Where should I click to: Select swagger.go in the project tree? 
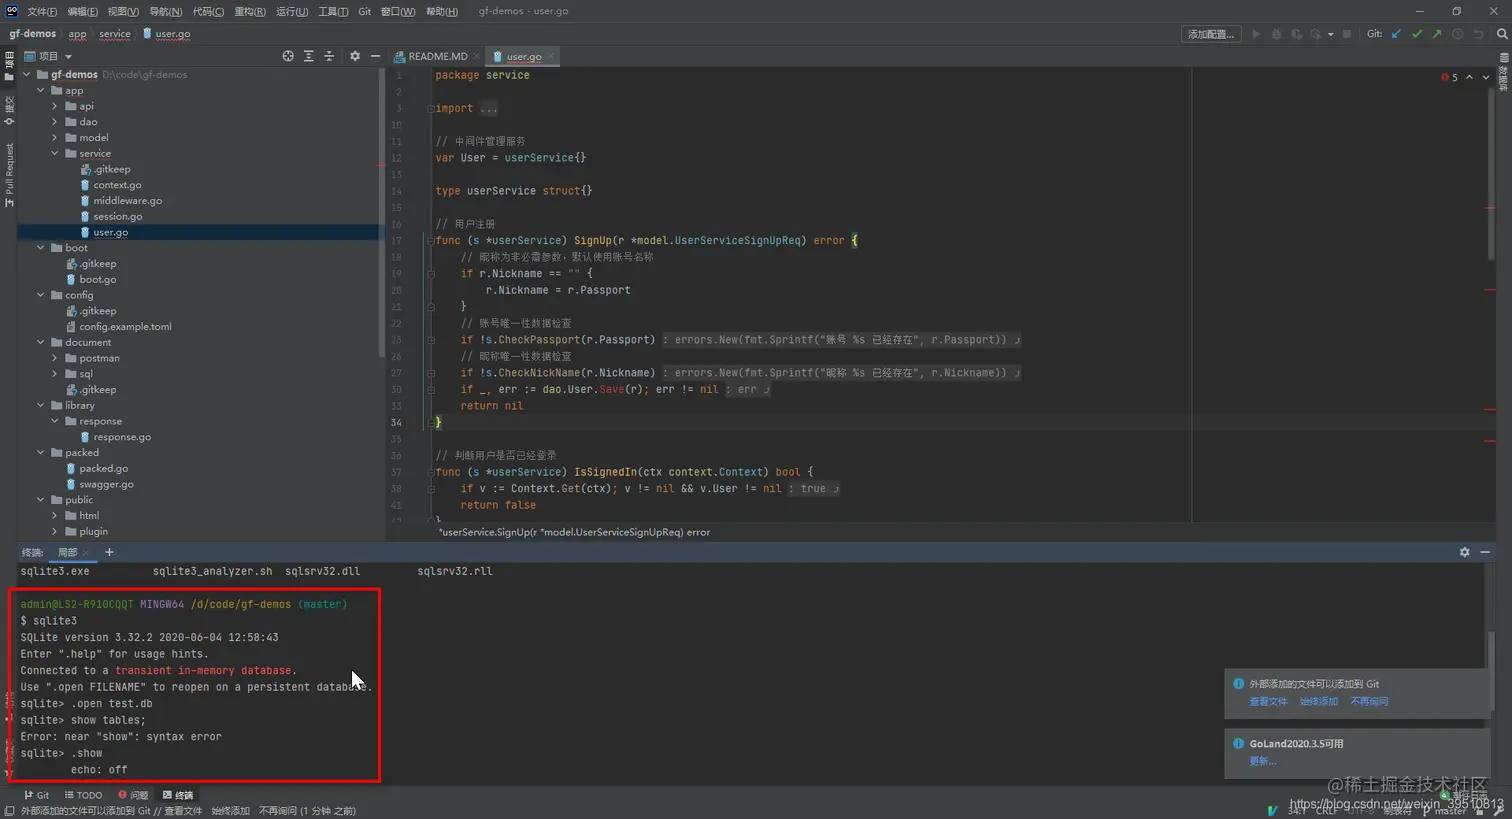click(x=106, y=484)
